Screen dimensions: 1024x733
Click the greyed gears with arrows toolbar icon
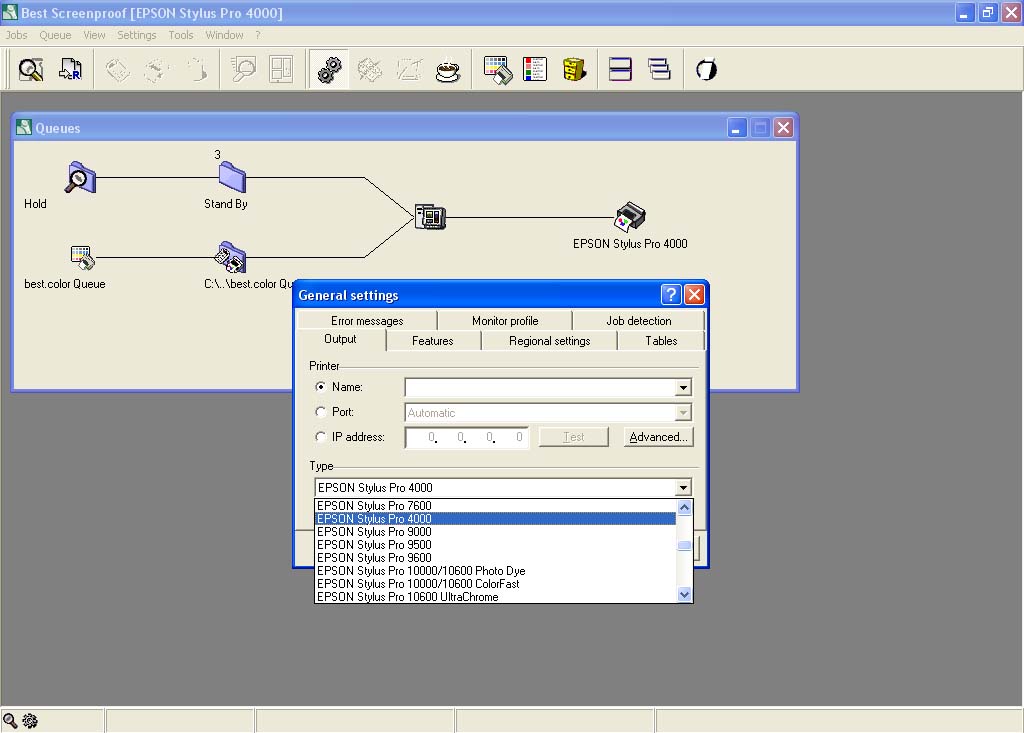369,69
